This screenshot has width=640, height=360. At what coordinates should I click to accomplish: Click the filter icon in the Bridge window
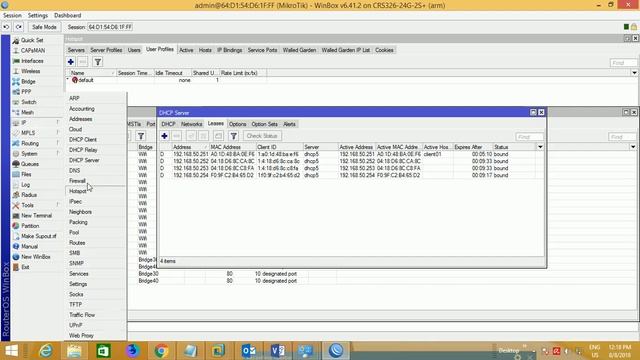coord(141,136)
